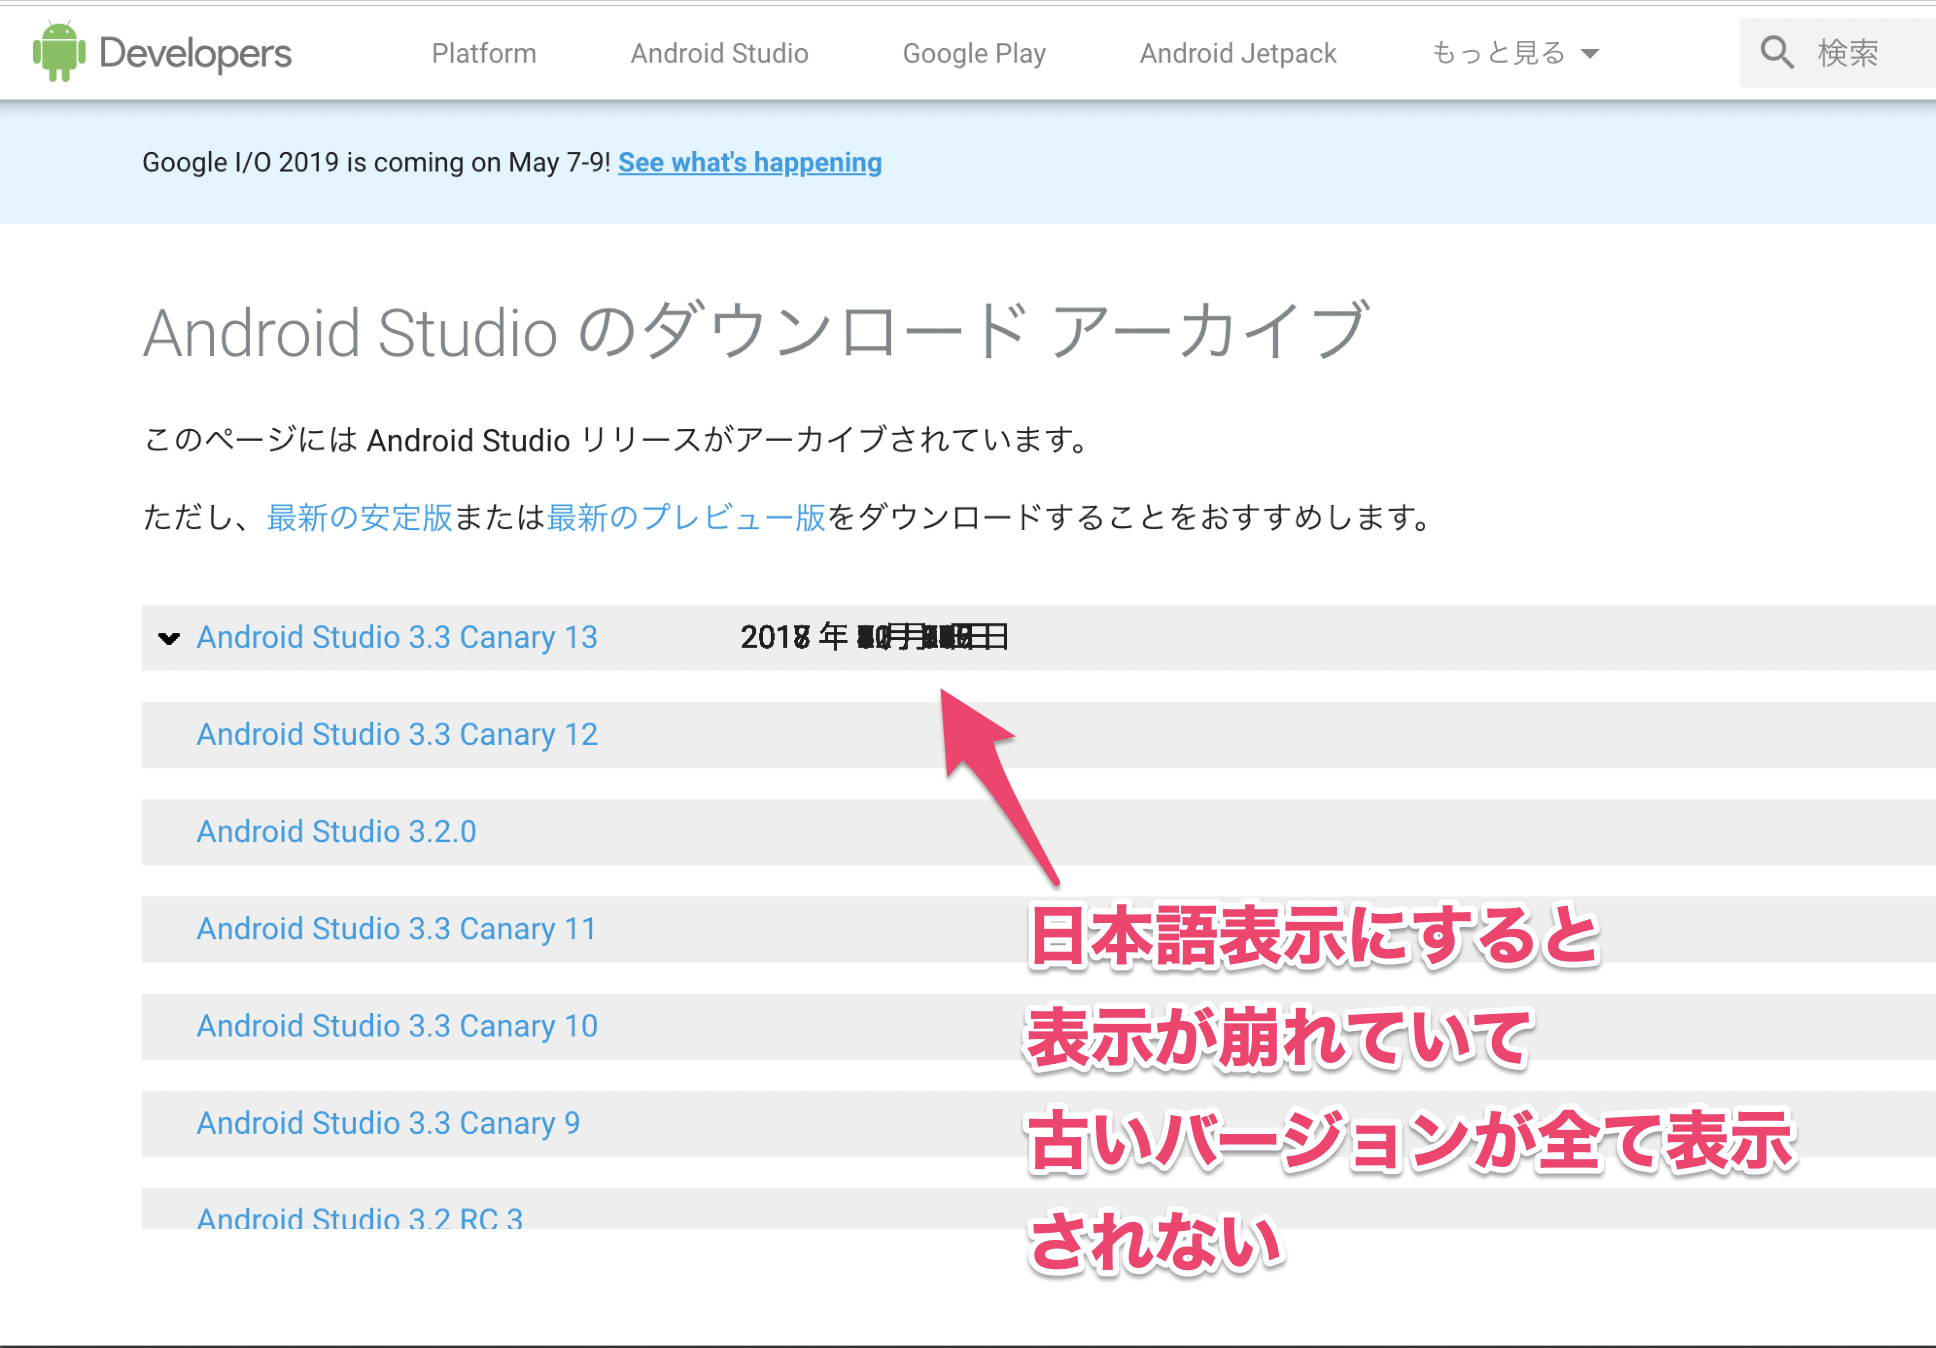Open the 最新の安定版 link
1936x1348 pixels.
pyautogui.click(x=360, y=517)
